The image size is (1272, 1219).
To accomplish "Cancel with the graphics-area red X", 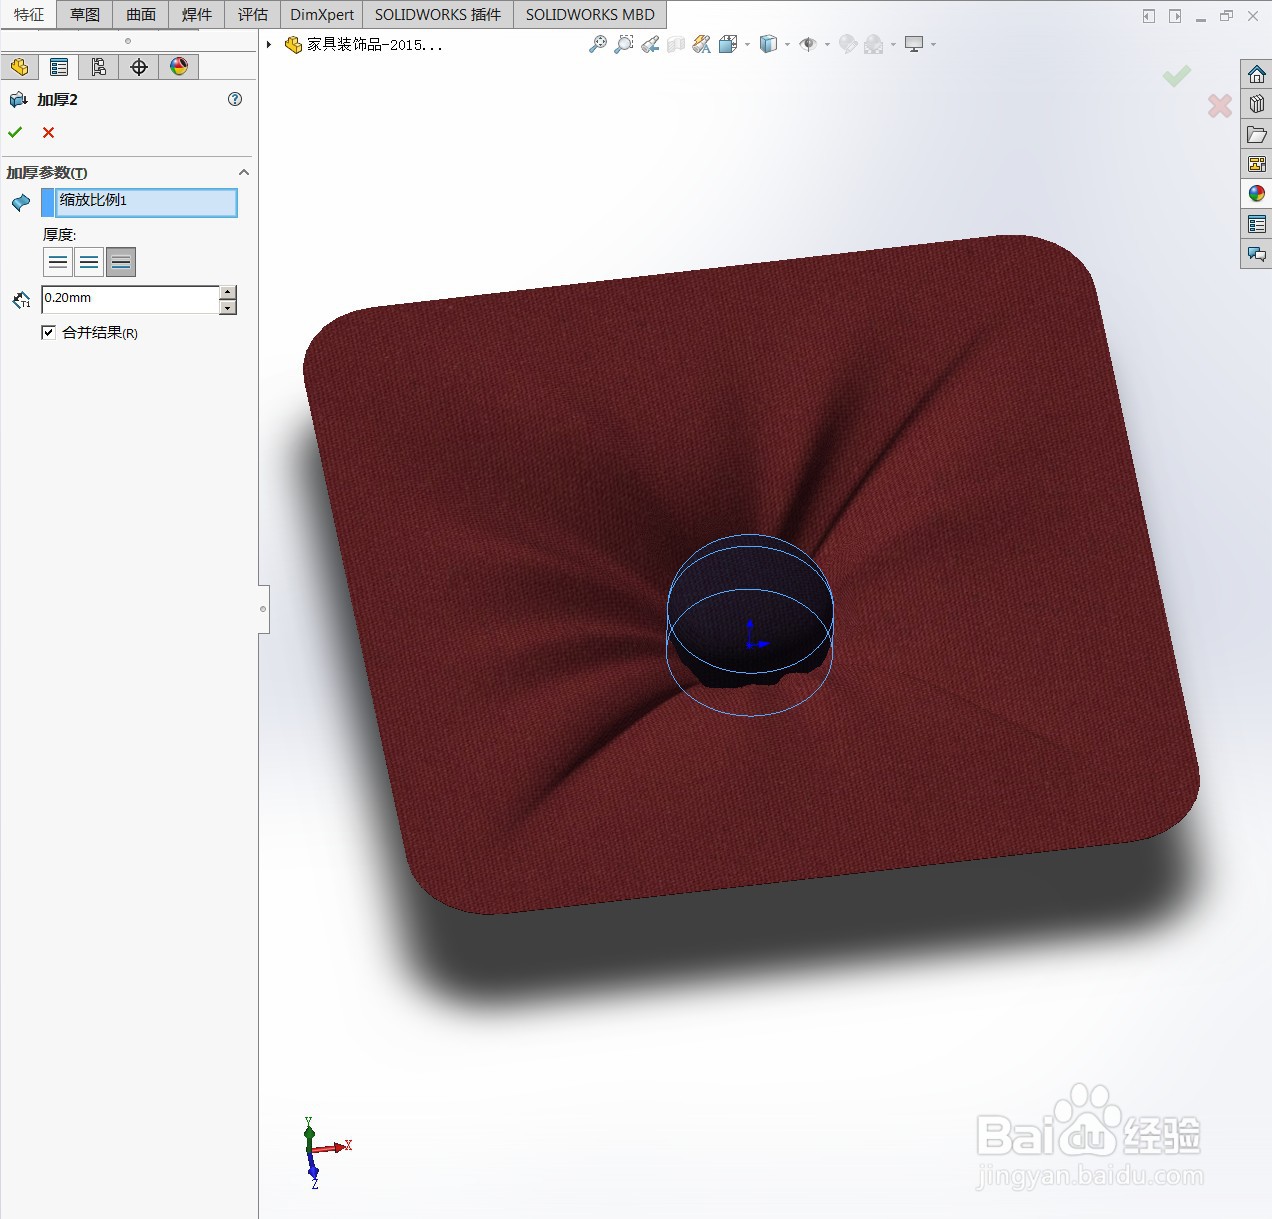I will 1220,106.
